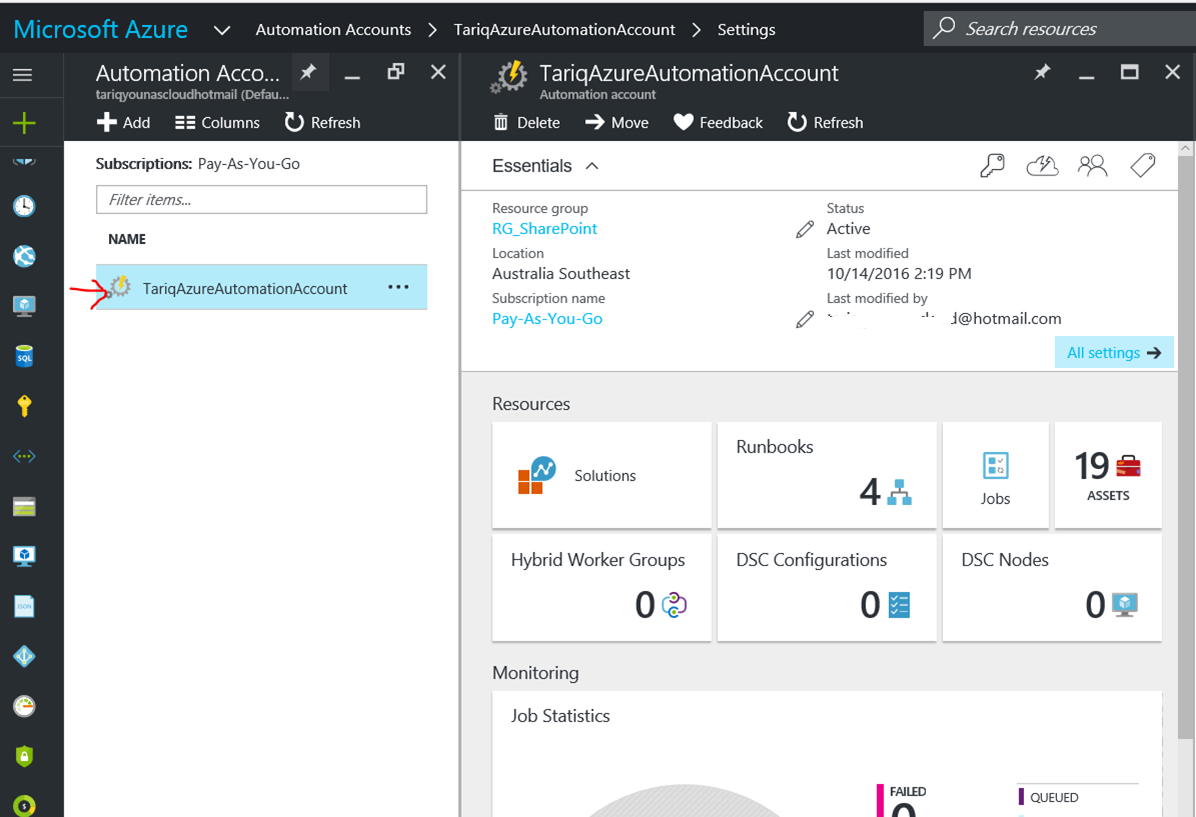Delete the TariqAzureAutomationAccount
Screen dimensions: 1196x817
tap(526, 122)
